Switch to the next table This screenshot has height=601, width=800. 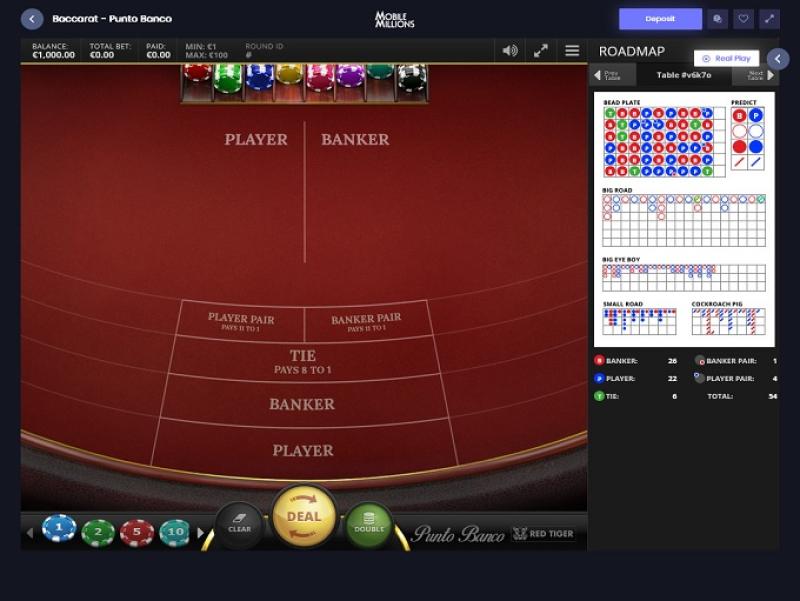[759, 76]
